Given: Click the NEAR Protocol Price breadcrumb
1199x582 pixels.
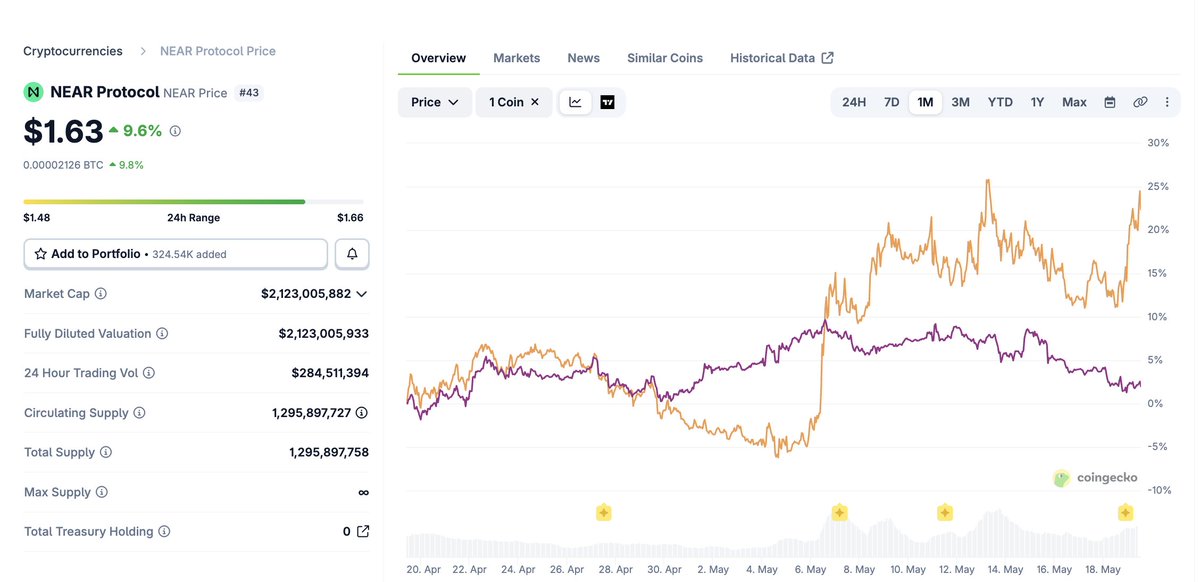Looking at the screenshot, I should [x=218, y=51].
